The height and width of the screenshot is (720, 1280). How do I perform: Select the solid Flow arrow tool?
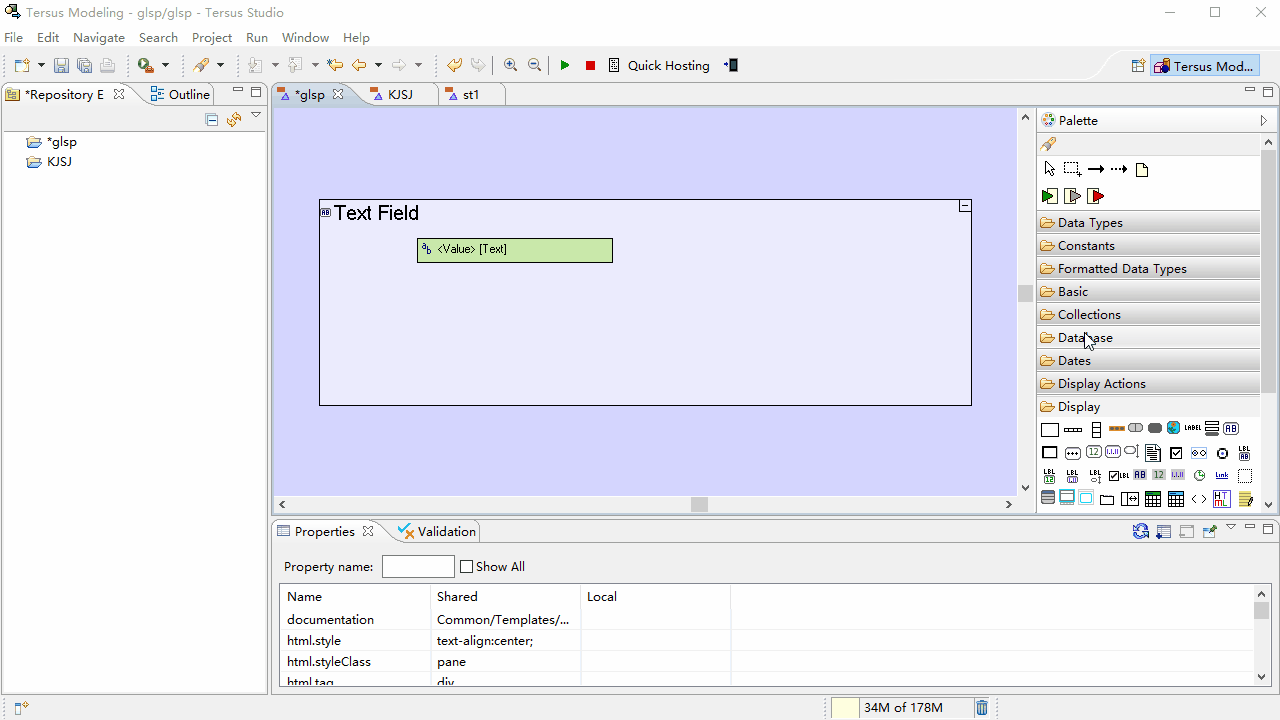point(1096,169)
